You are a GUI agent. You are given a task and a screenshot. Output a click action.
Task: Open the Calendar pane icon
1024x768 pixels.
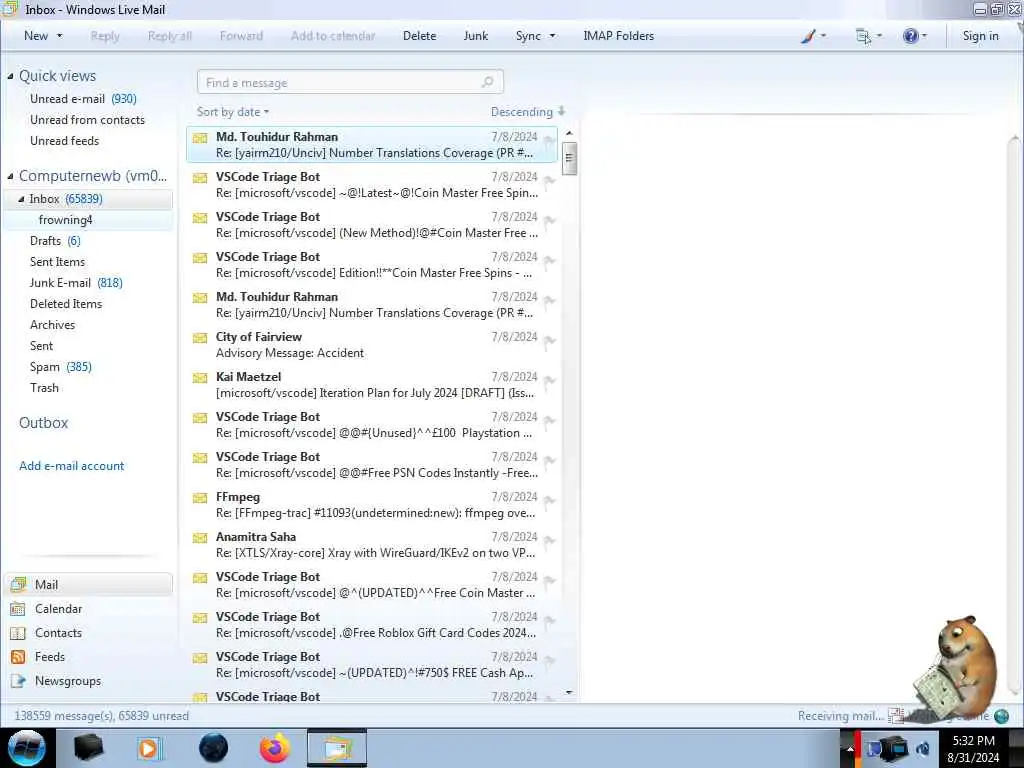tap(18, 609)
